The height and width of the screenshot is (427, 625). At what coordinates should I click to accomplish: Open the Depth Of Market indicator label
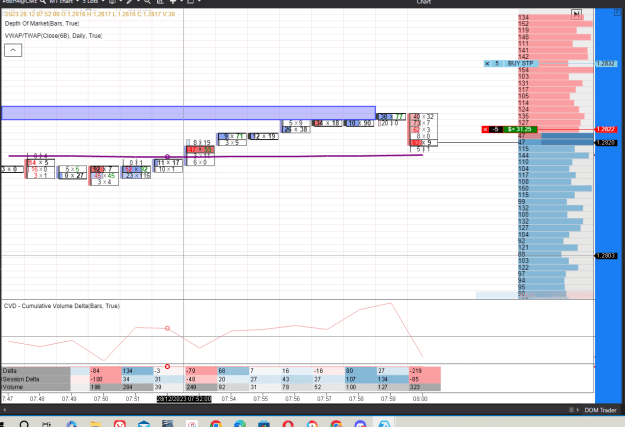tap(42, 24)
